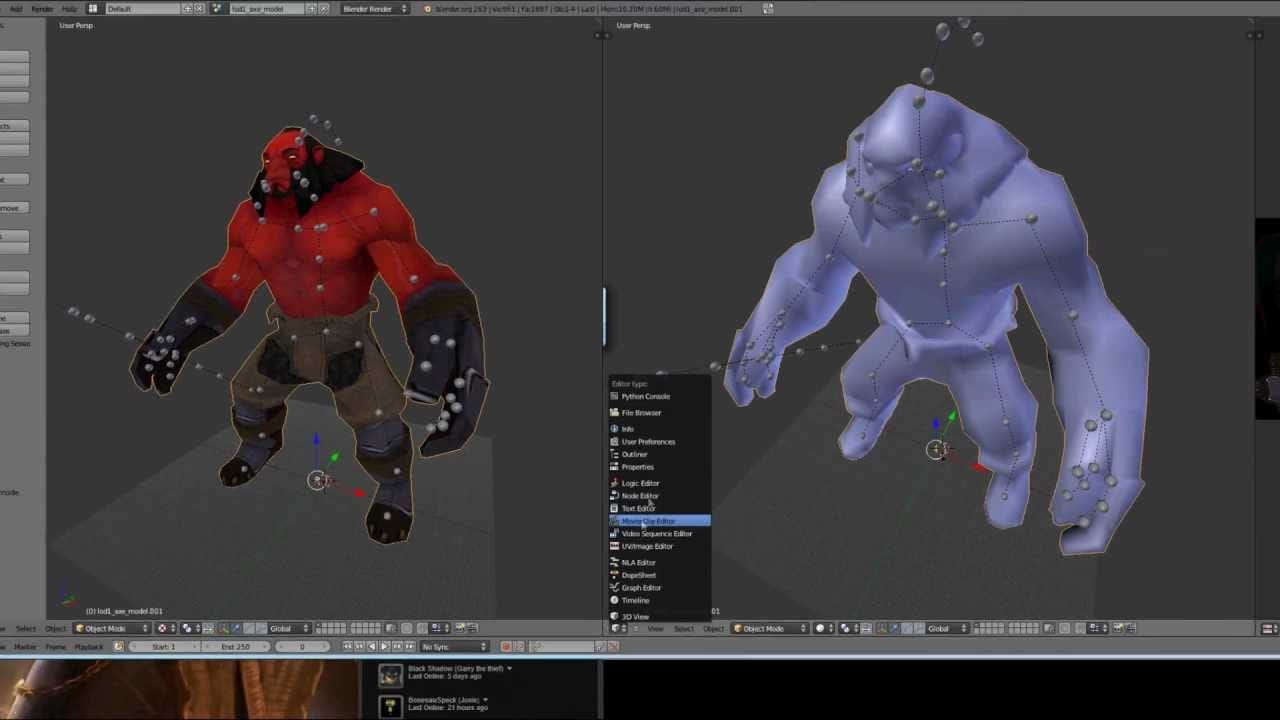Click the End 250 frame field
1280x720 pixels.
[x=236, y=647]
